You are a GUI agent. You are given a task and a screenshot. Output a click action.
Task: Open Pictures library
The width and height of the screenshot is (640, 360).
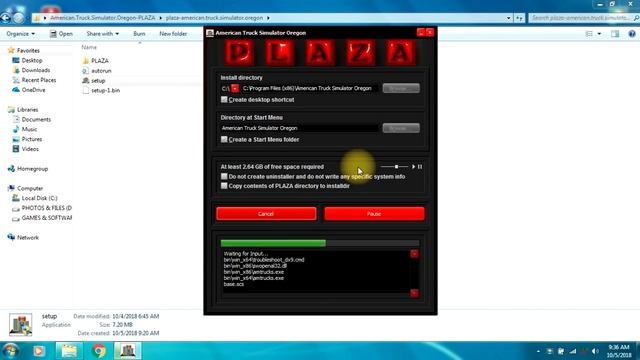(32, 139)
